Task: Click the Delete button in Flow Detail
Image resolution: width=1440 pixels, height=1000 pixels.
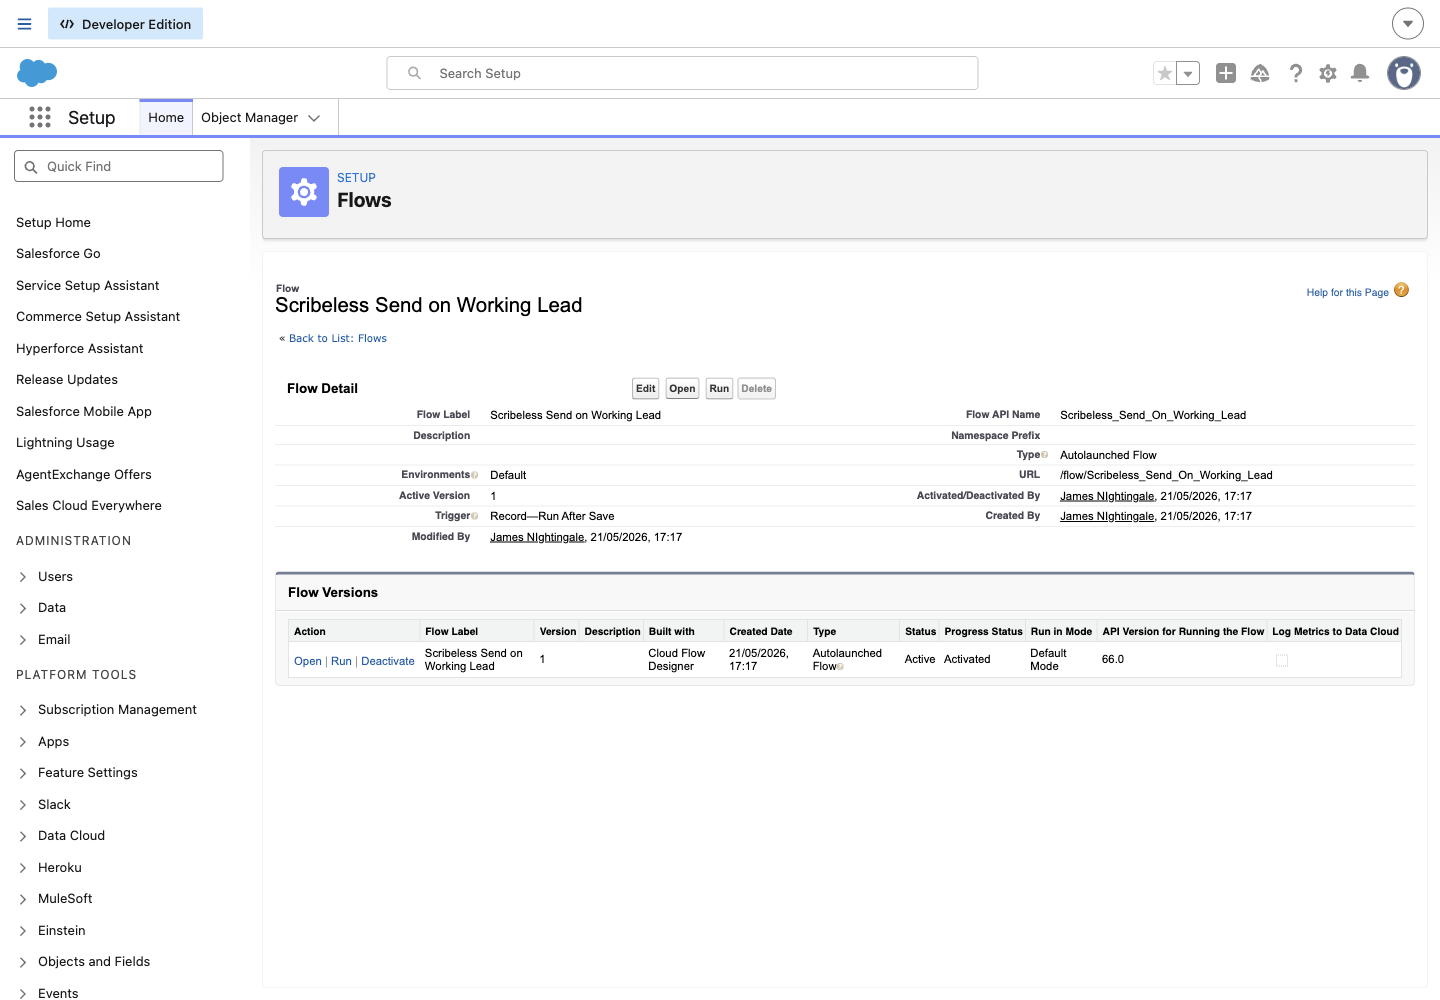Action: 757,388
